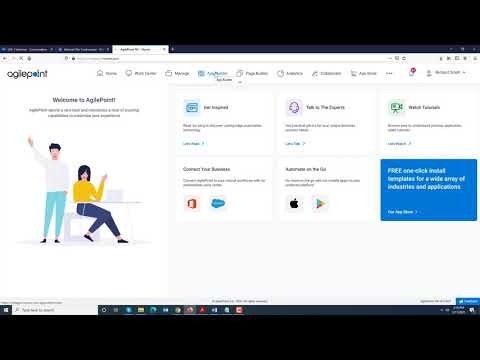
Task: Click the browser Forward arrow
Action: [13, 58]
